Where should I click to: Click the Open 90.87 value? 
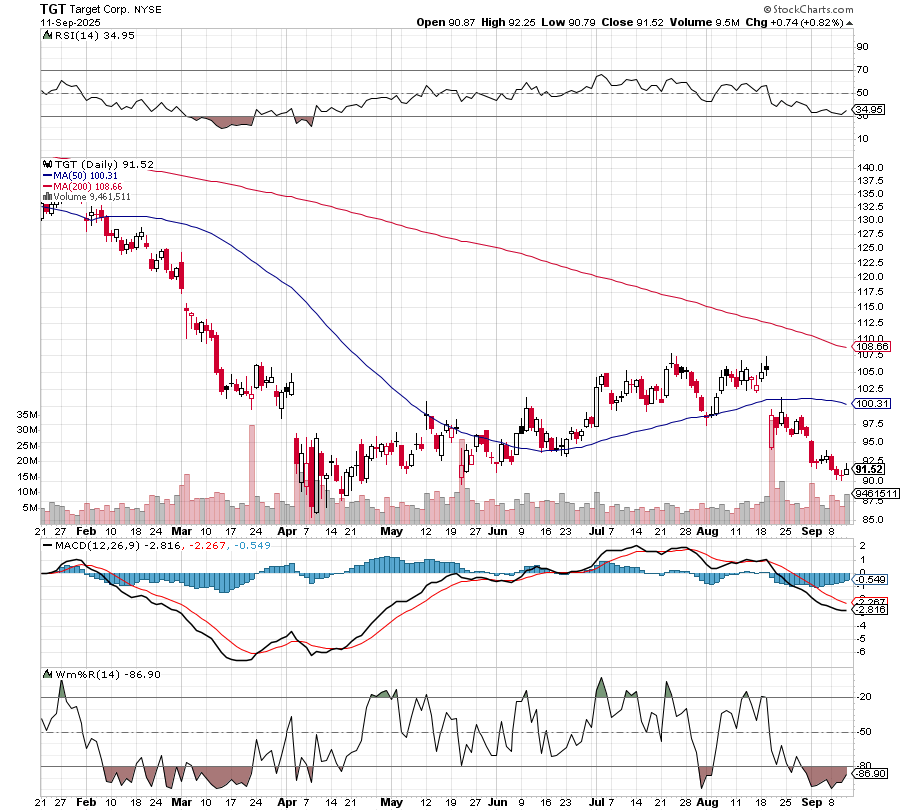point(445,22)
